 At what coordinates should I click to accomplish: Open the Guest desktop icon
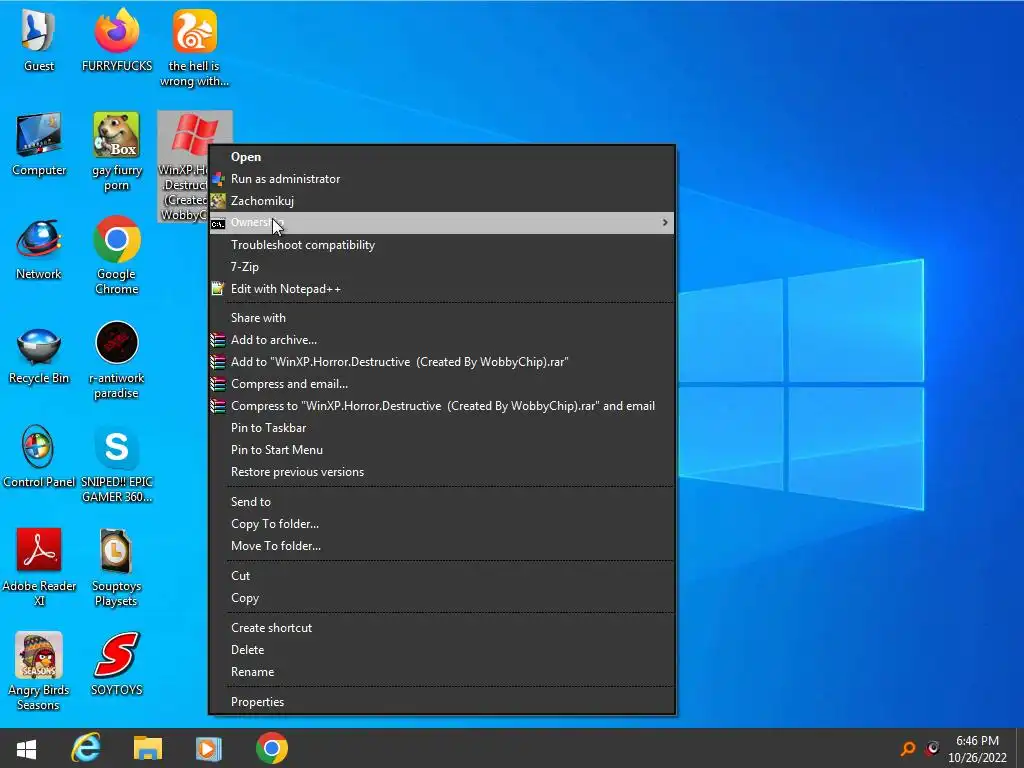pos(39,40)
